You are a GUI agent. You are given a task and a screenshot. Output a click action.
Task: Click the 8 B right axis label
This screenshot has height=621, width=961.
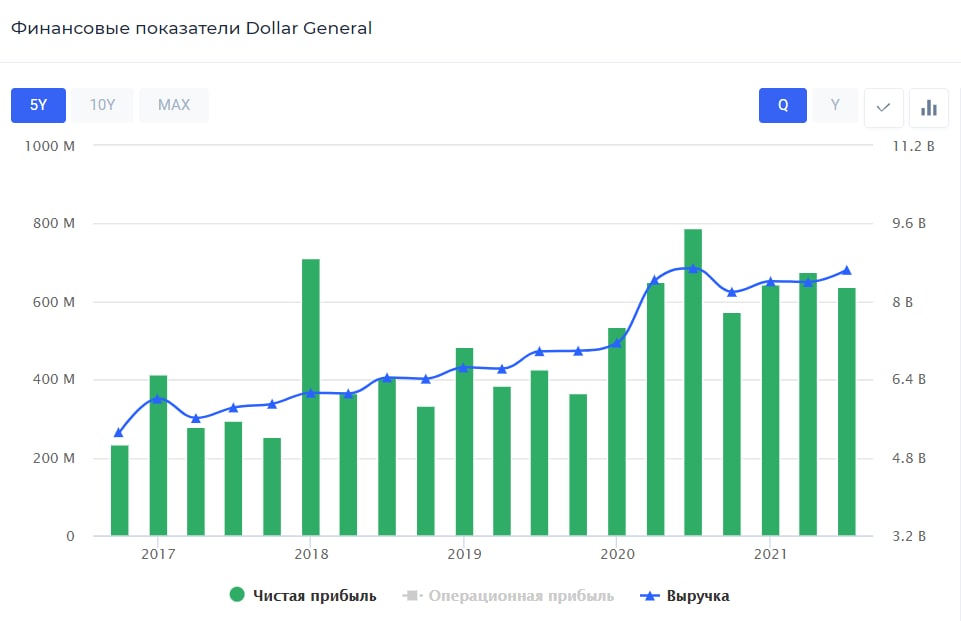click(902, 302)
